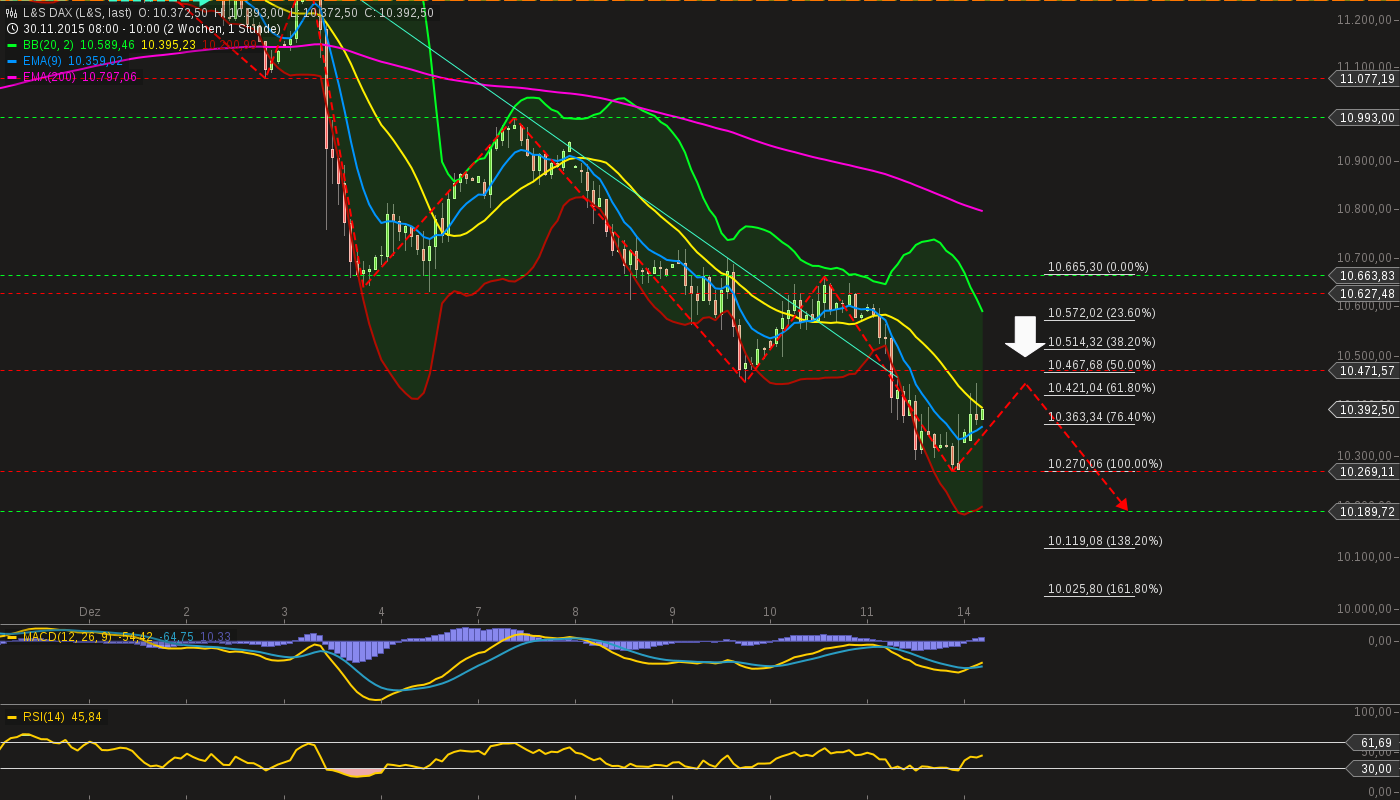This screenshot has width=1400, height=800.
Task: Click the 10.800,00 price axis label
Action: click(1365, 209)
